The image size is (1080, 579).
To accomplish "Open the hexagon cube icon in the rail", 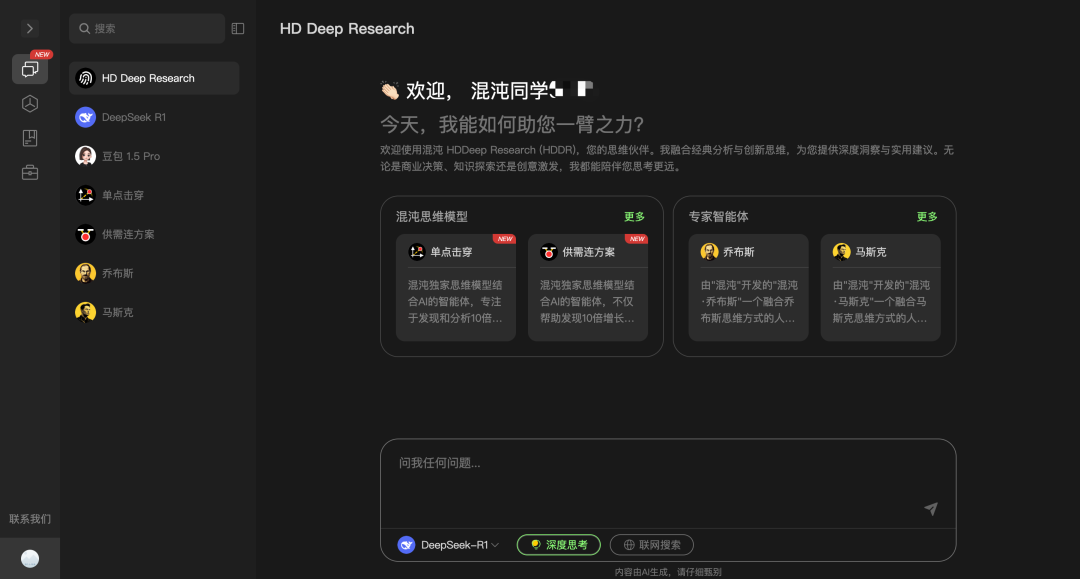I will (x=30, y=104).
